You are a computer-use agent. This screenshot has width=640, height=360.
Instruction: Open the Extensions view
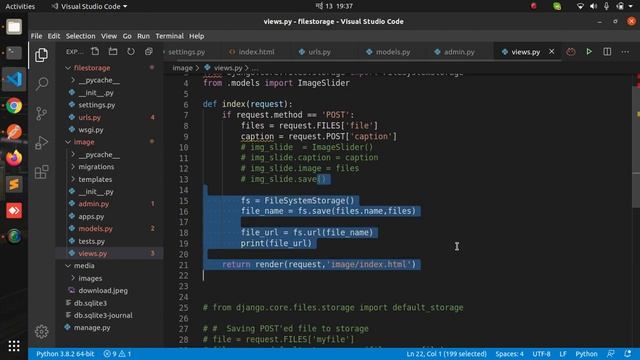[41, 172]
